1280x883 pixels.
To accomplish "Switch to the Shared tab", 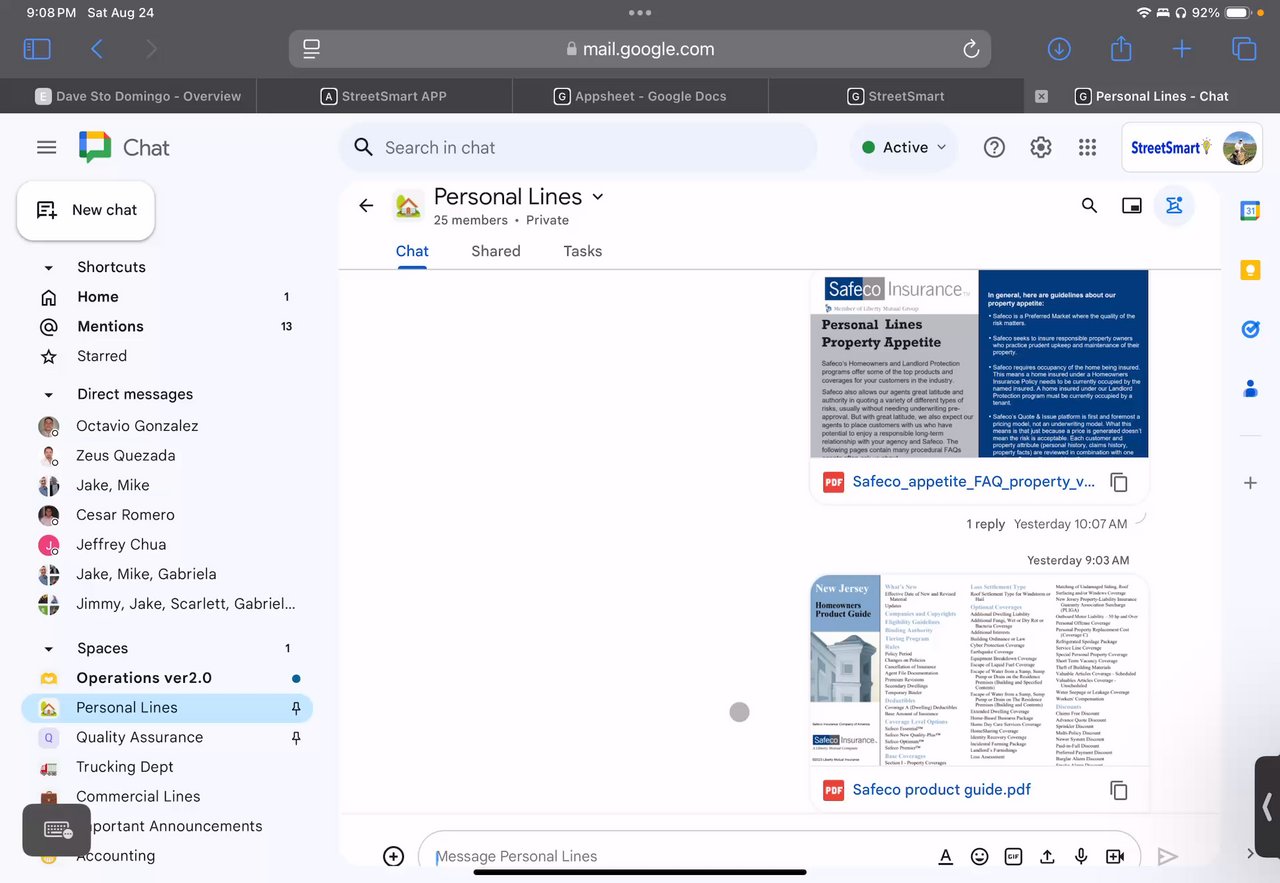I will coord(496,251).
